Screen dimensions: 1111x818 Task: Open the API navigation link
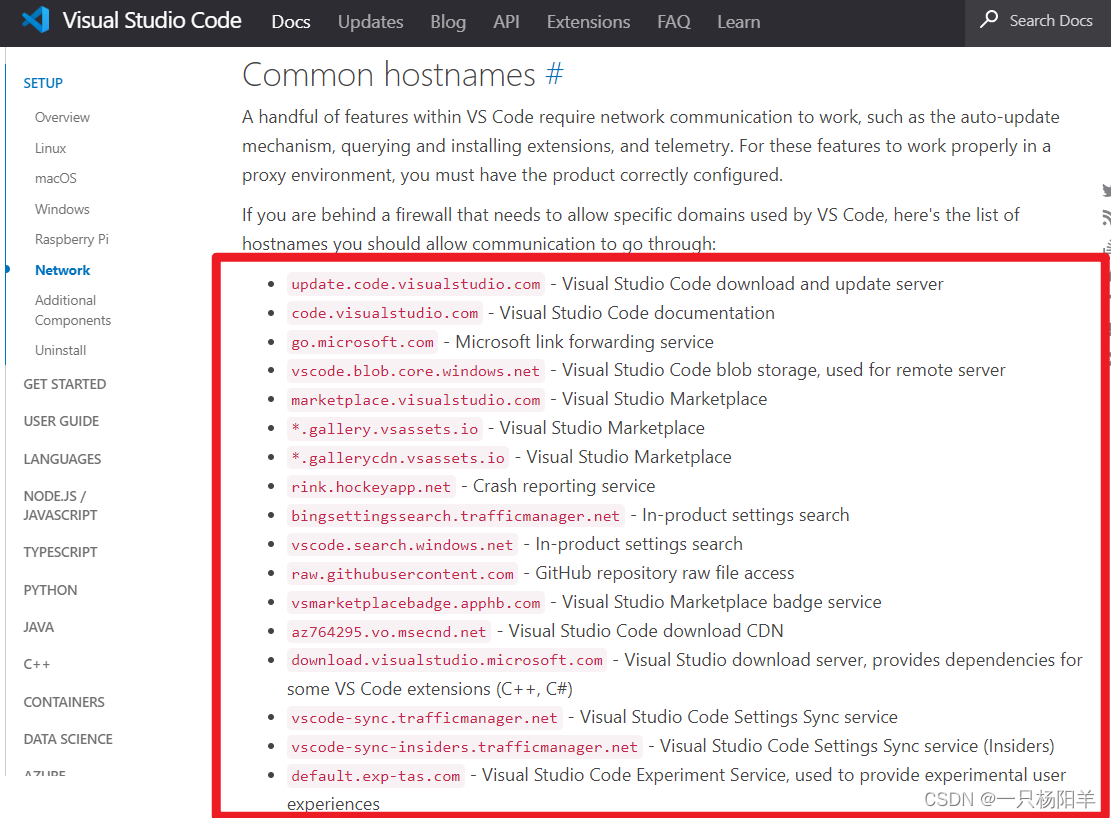tap(507, 22)
